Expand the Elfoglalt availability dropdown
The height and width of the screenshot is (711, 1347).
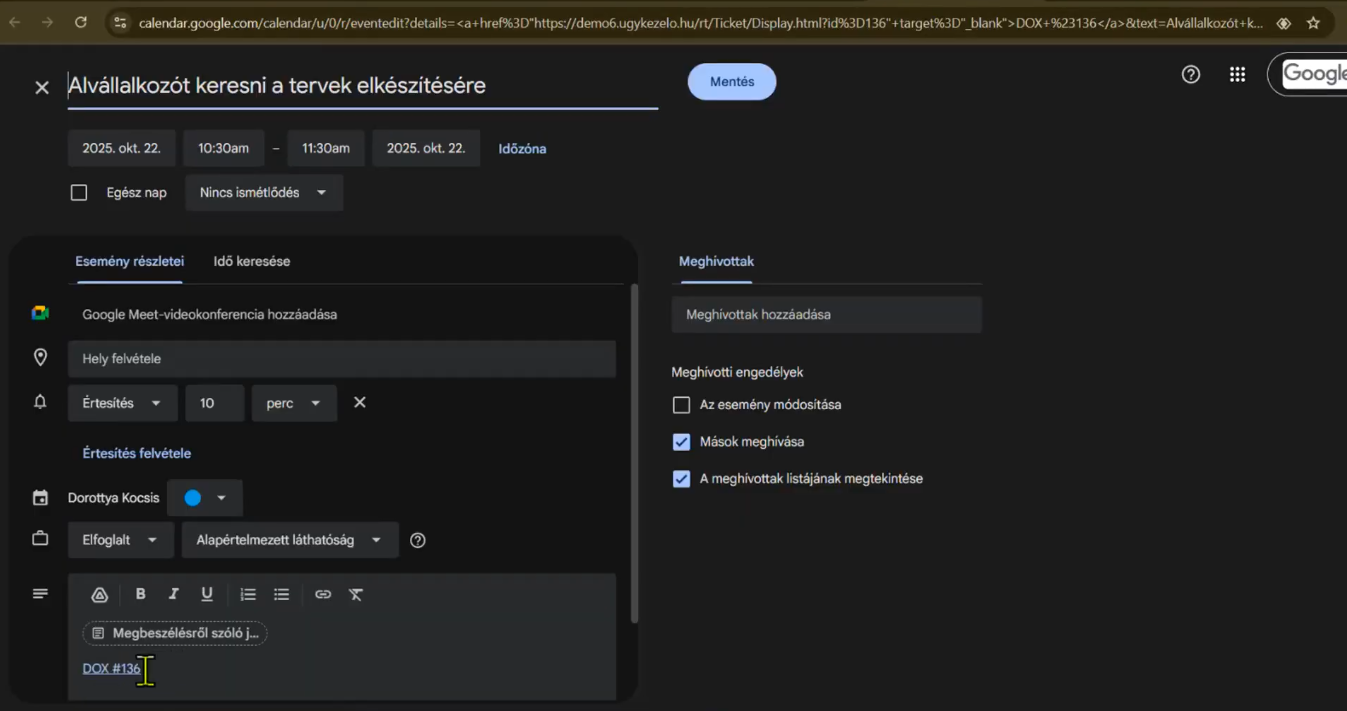[121, 540]
